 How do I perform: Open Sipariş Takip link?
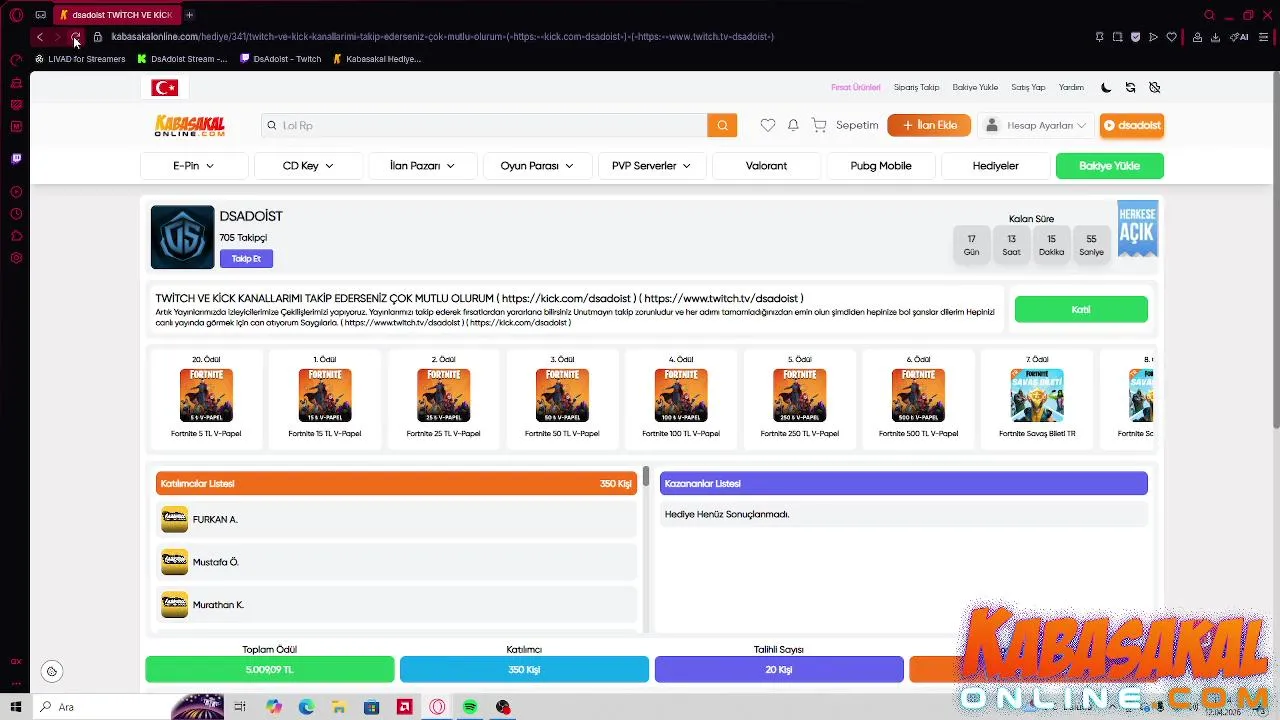(916, 87)
